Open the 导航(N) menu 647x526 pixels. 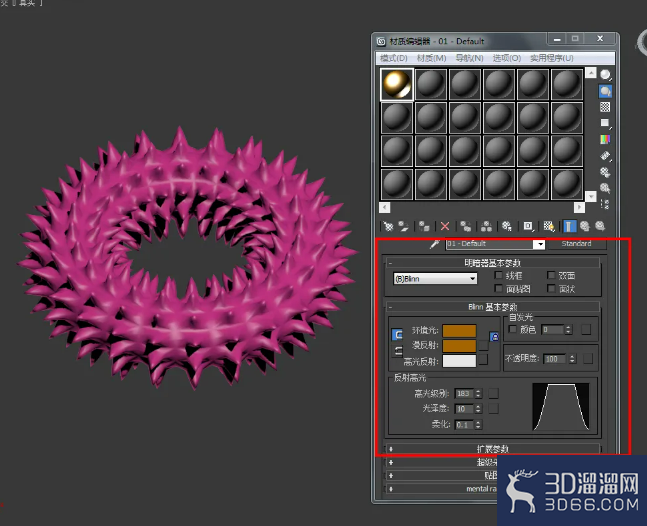[x=469, y=58]
